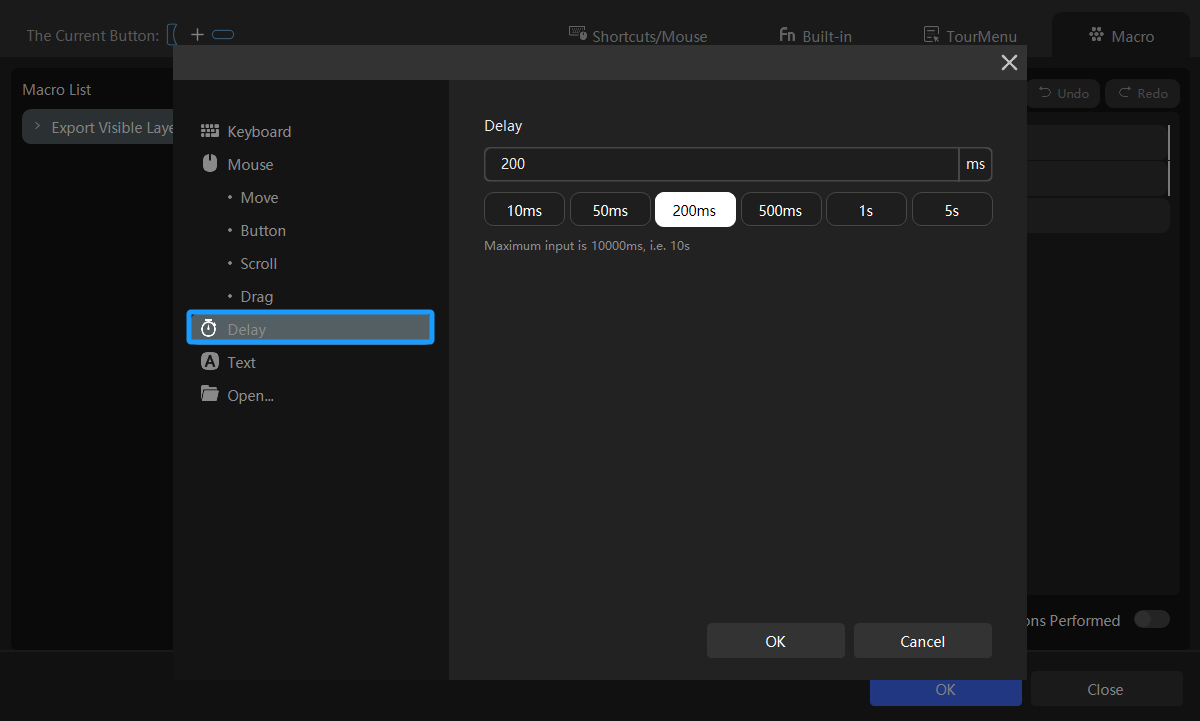Screen dimensions: 1200x721
Task: Close the delay dialog with X
Action: pos(1009,63)
